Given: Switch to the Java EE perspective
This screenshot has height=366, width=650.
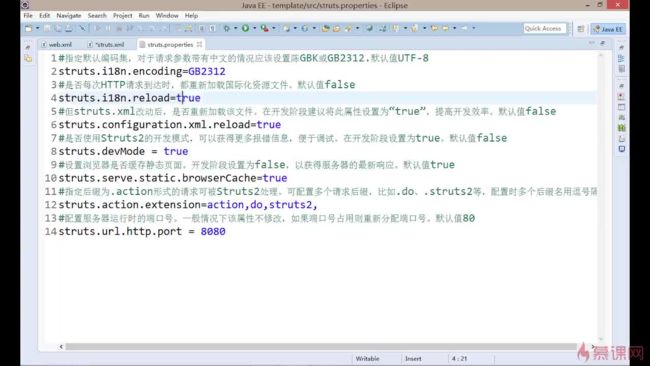Looking at the screenshot, I should [608, 29].
